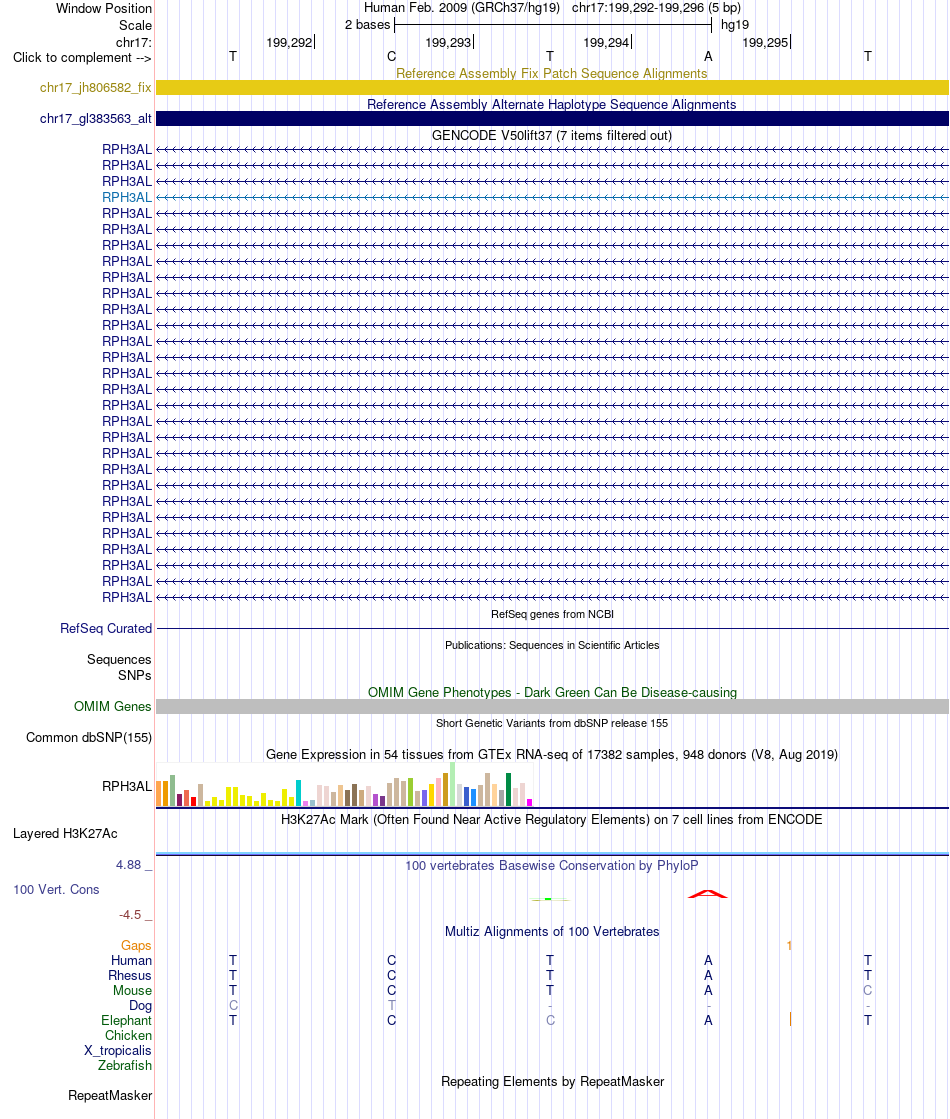Select the "Scale" label in the ruler

point(135,25)
